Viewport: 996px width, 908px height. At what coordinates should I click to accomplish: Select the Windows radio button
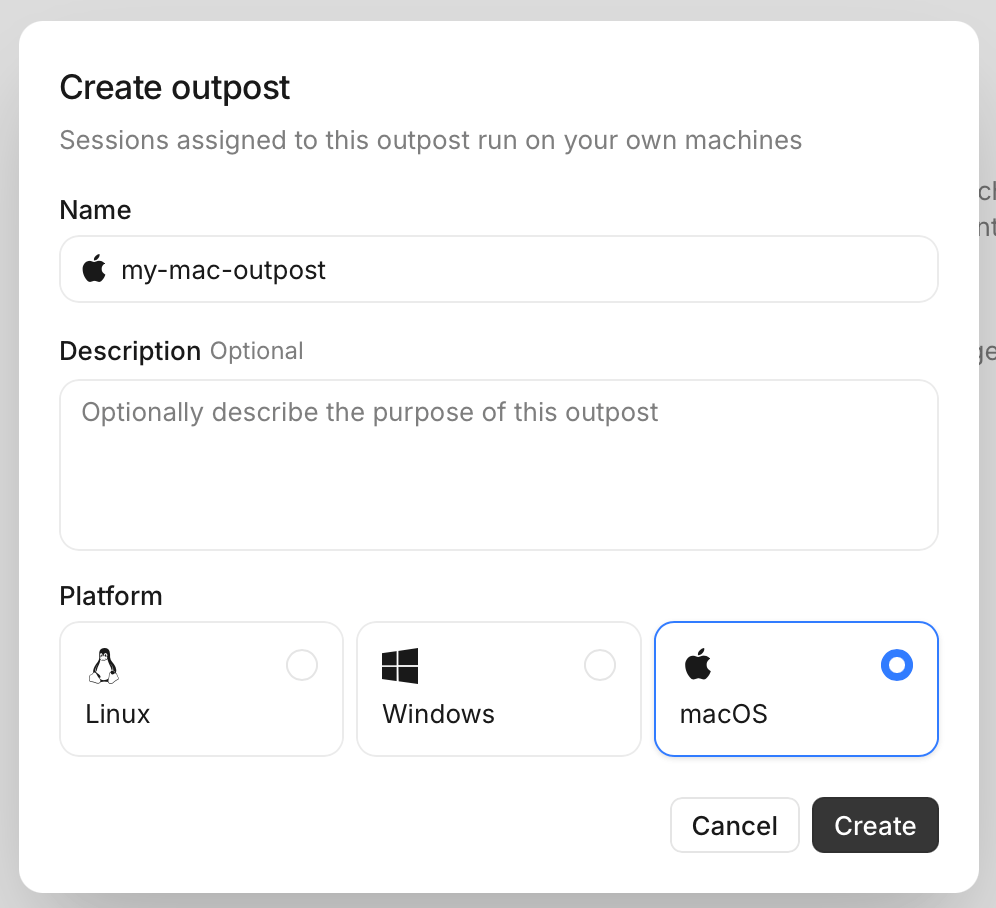click(600, 665)
